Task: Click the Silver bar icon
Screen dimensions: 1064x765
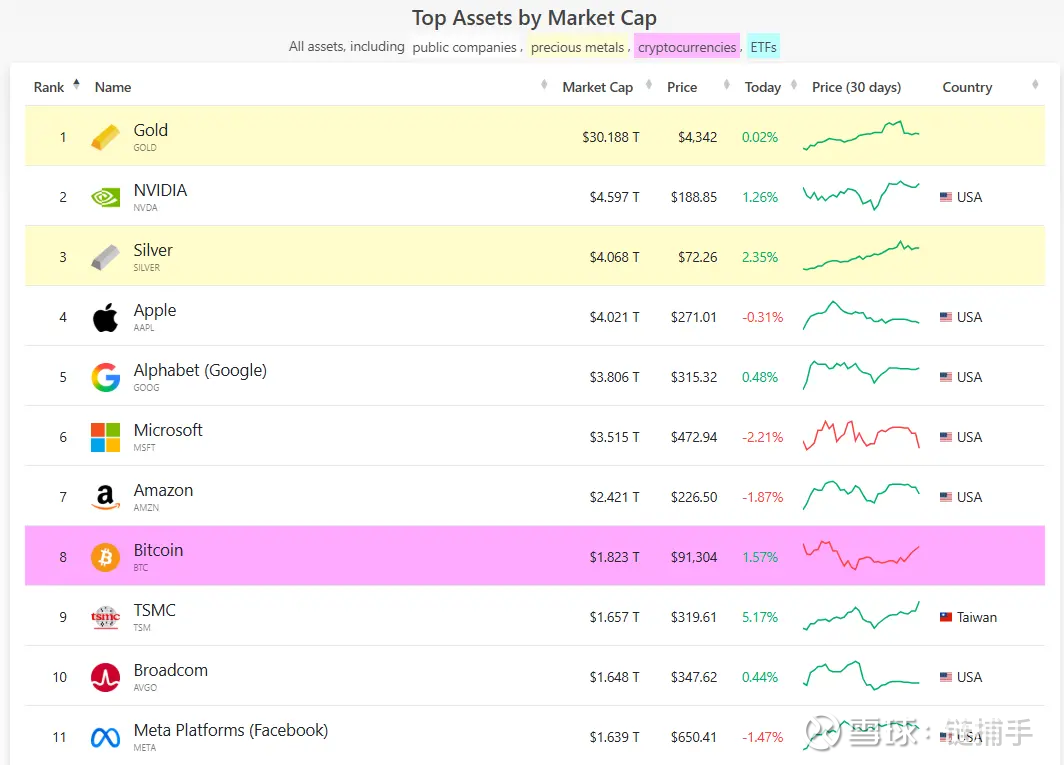Action: click(x=105, y=257)
